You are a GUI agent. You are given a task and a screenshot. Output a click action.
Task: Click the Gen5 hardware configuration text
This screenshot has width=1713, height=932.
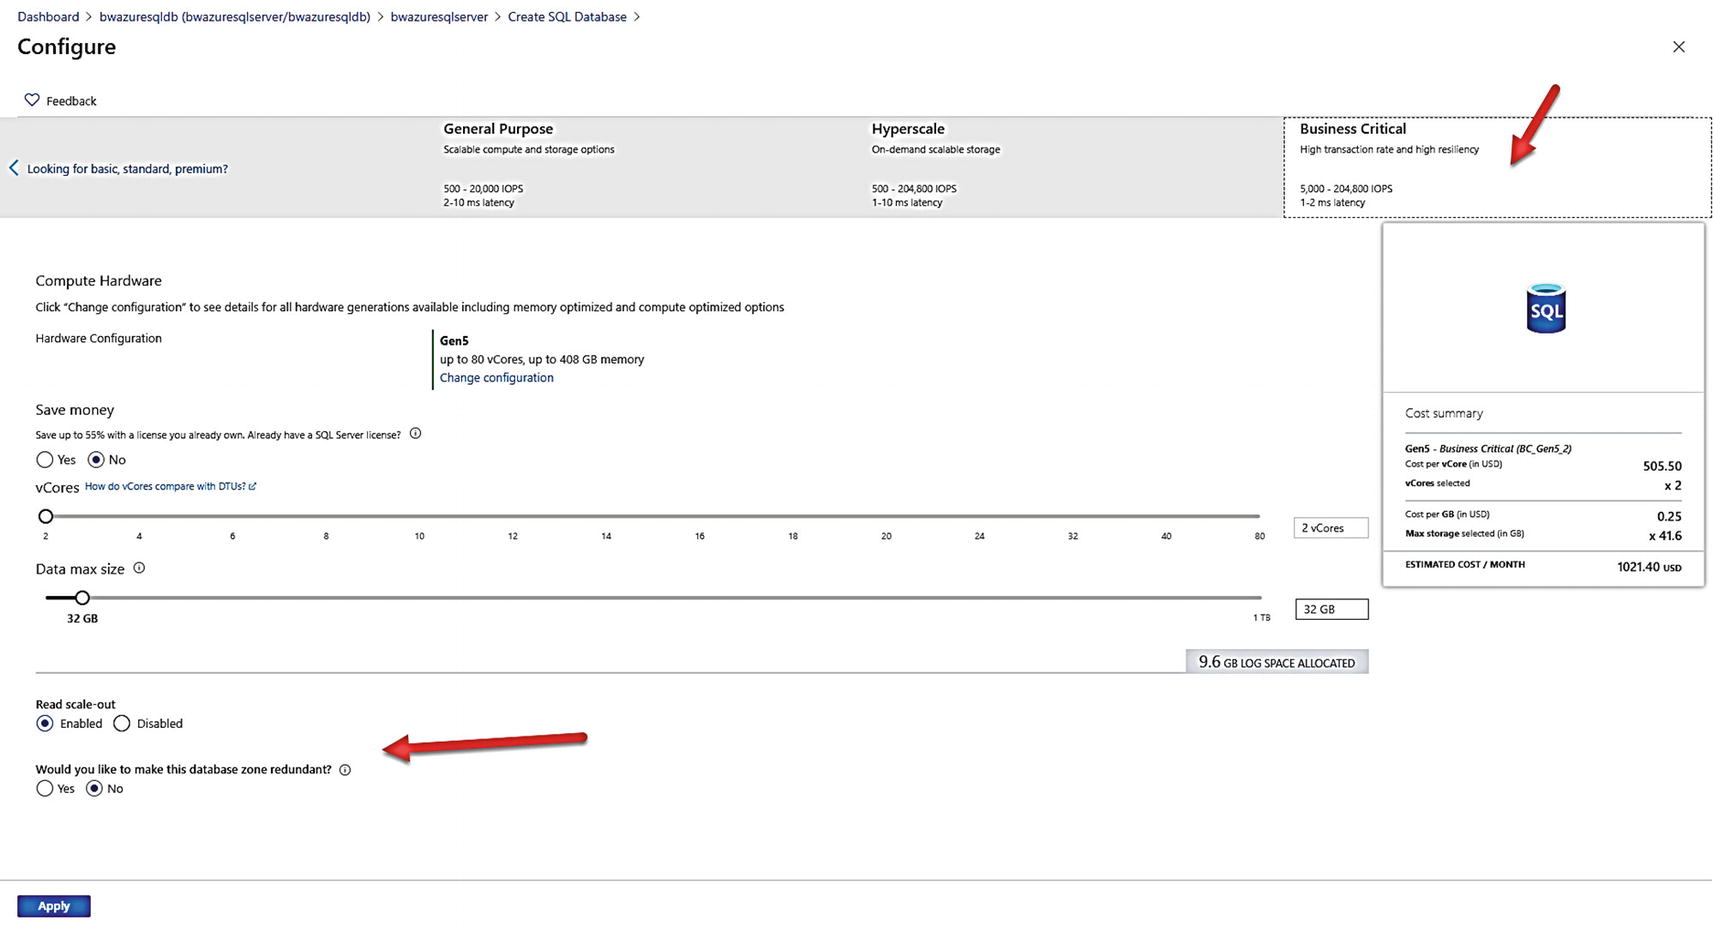pyautogui.click(x=454, y=341)
